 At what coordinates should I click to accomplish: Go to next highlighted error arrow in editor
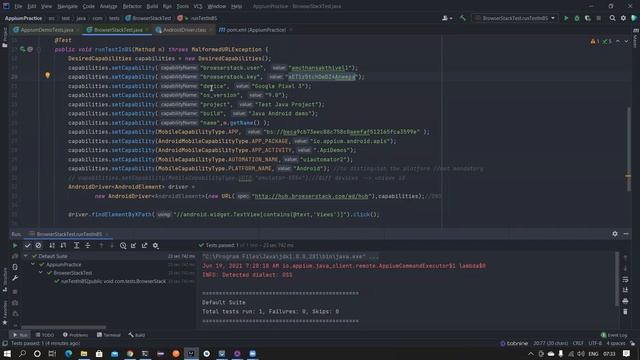coord(626,41)
